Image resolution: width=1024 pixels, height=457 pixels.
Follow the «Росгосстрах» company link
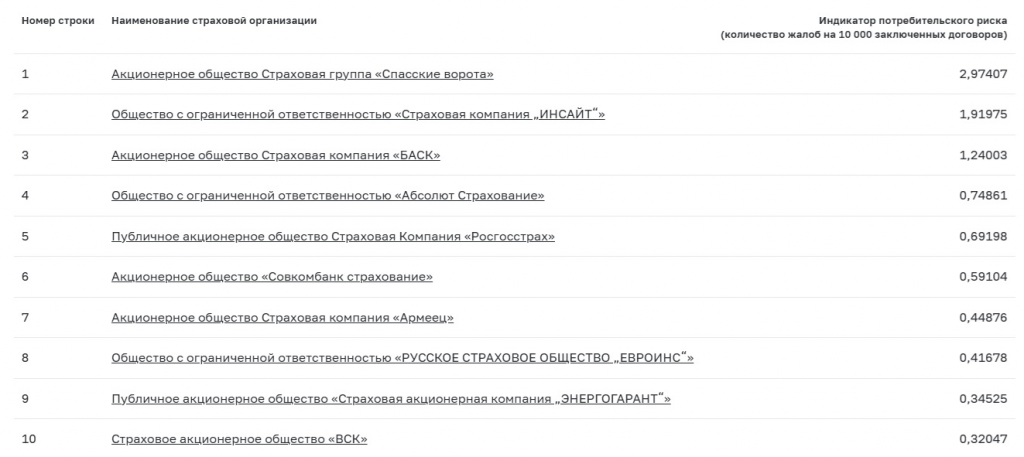tap(333, 236)
